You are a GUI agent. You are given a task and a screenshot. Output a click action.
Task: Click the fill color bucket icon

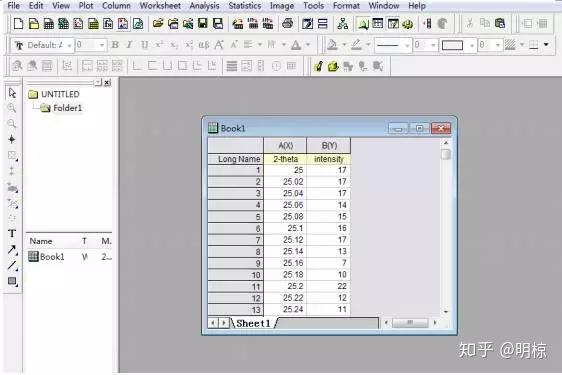pos(333,45)
